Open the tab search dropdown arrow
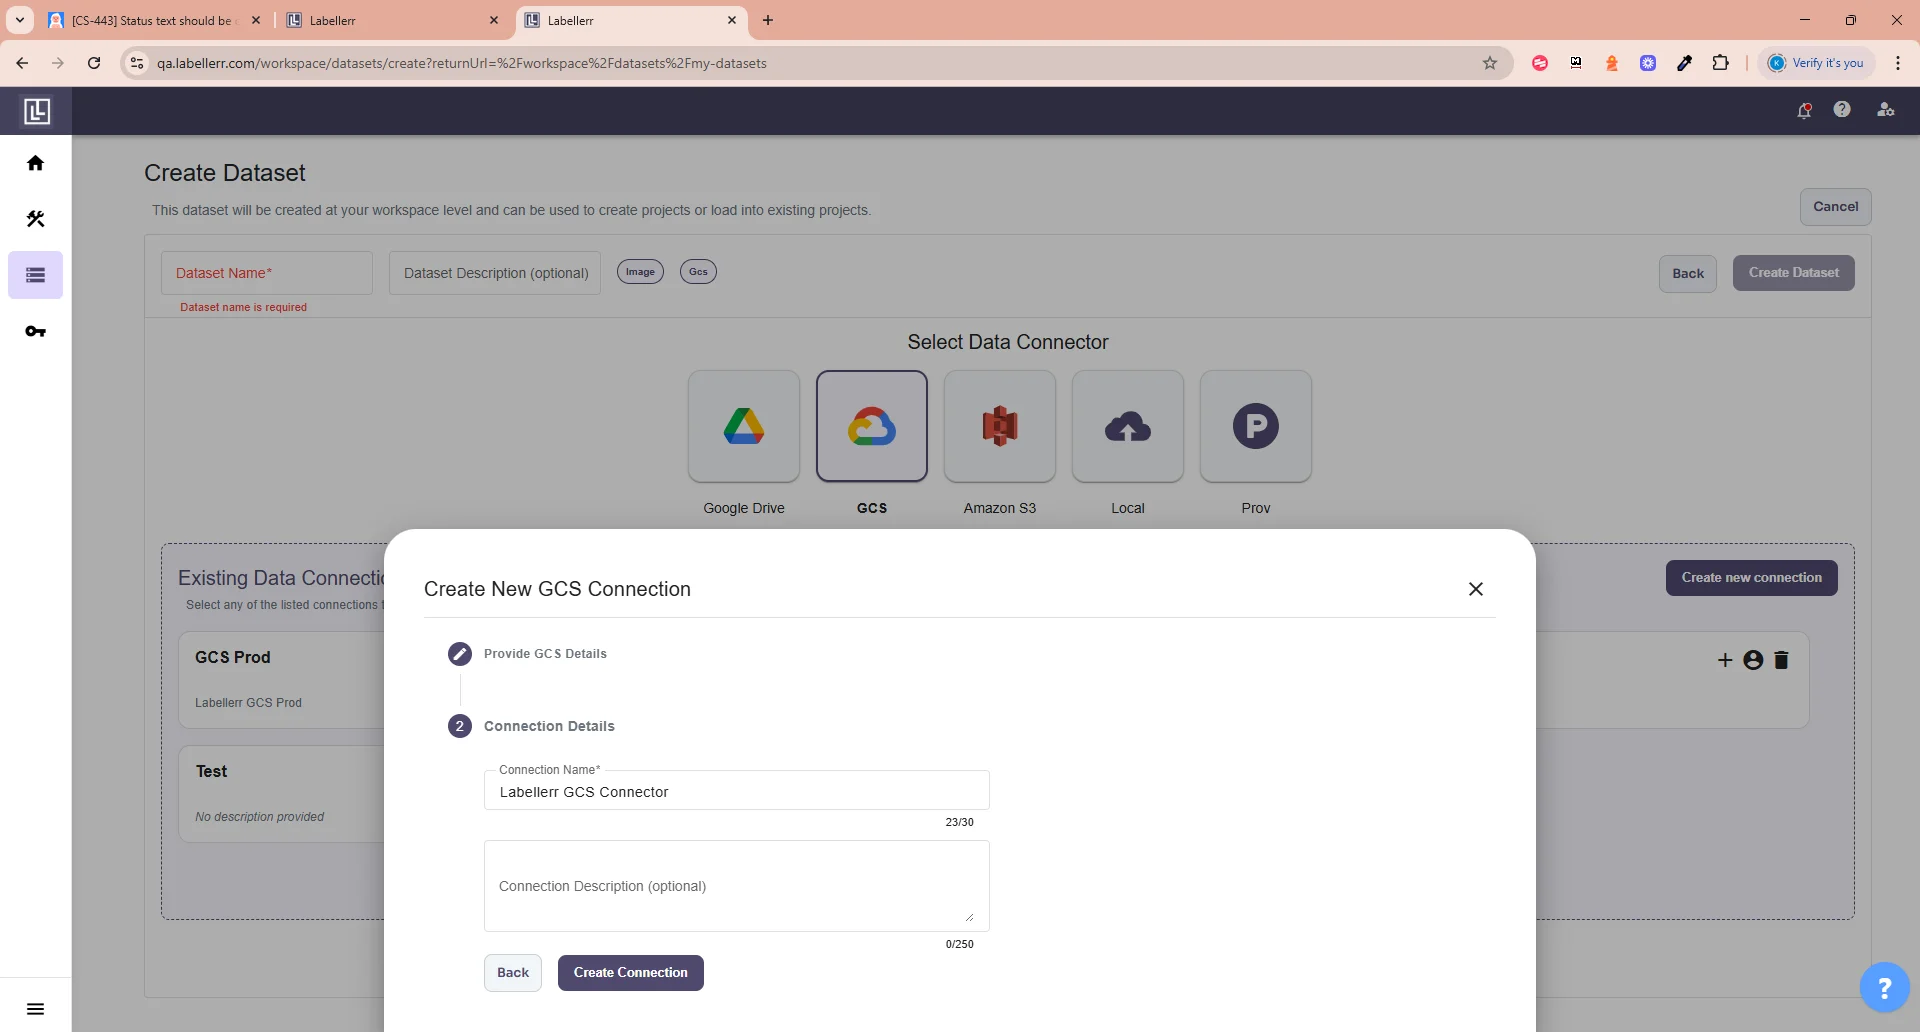 (x=19, y=20)
